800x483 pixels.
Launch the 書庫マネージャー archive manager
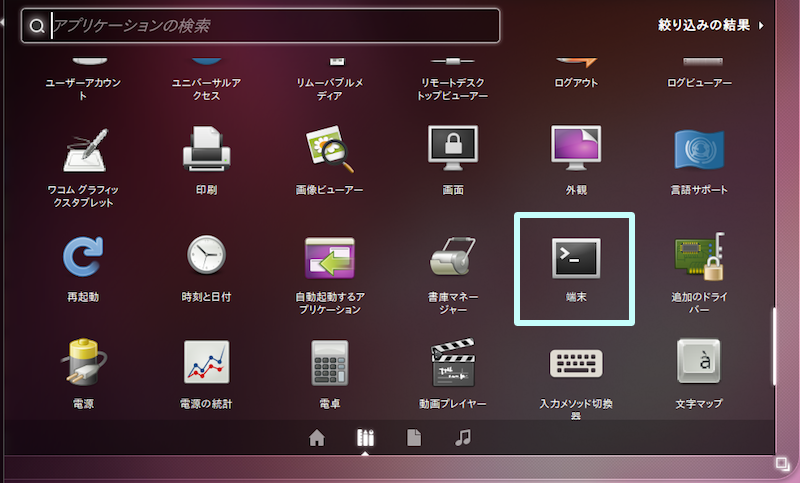pos(453,256)
